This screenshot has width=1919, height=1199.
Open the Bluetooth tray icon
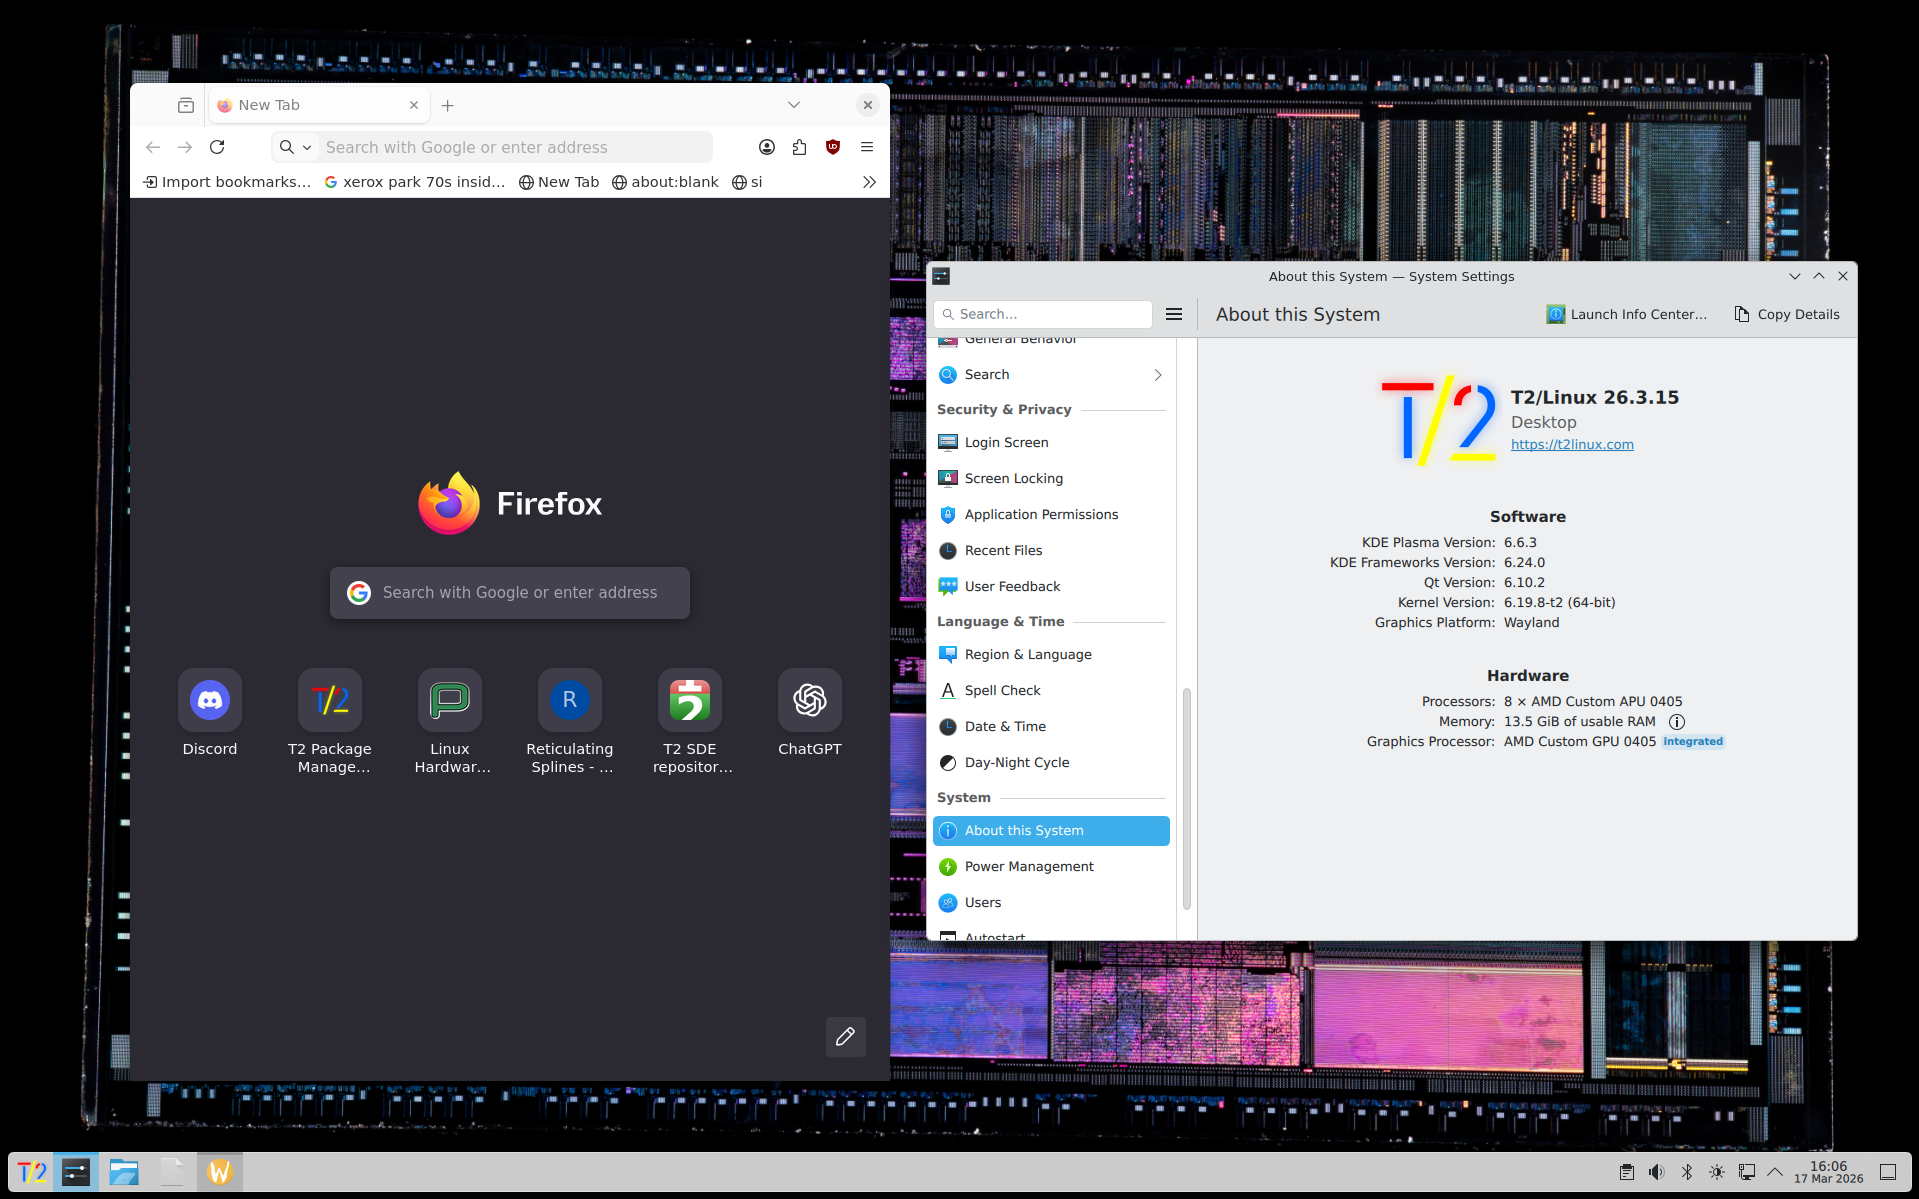tap(1687, 1172)
